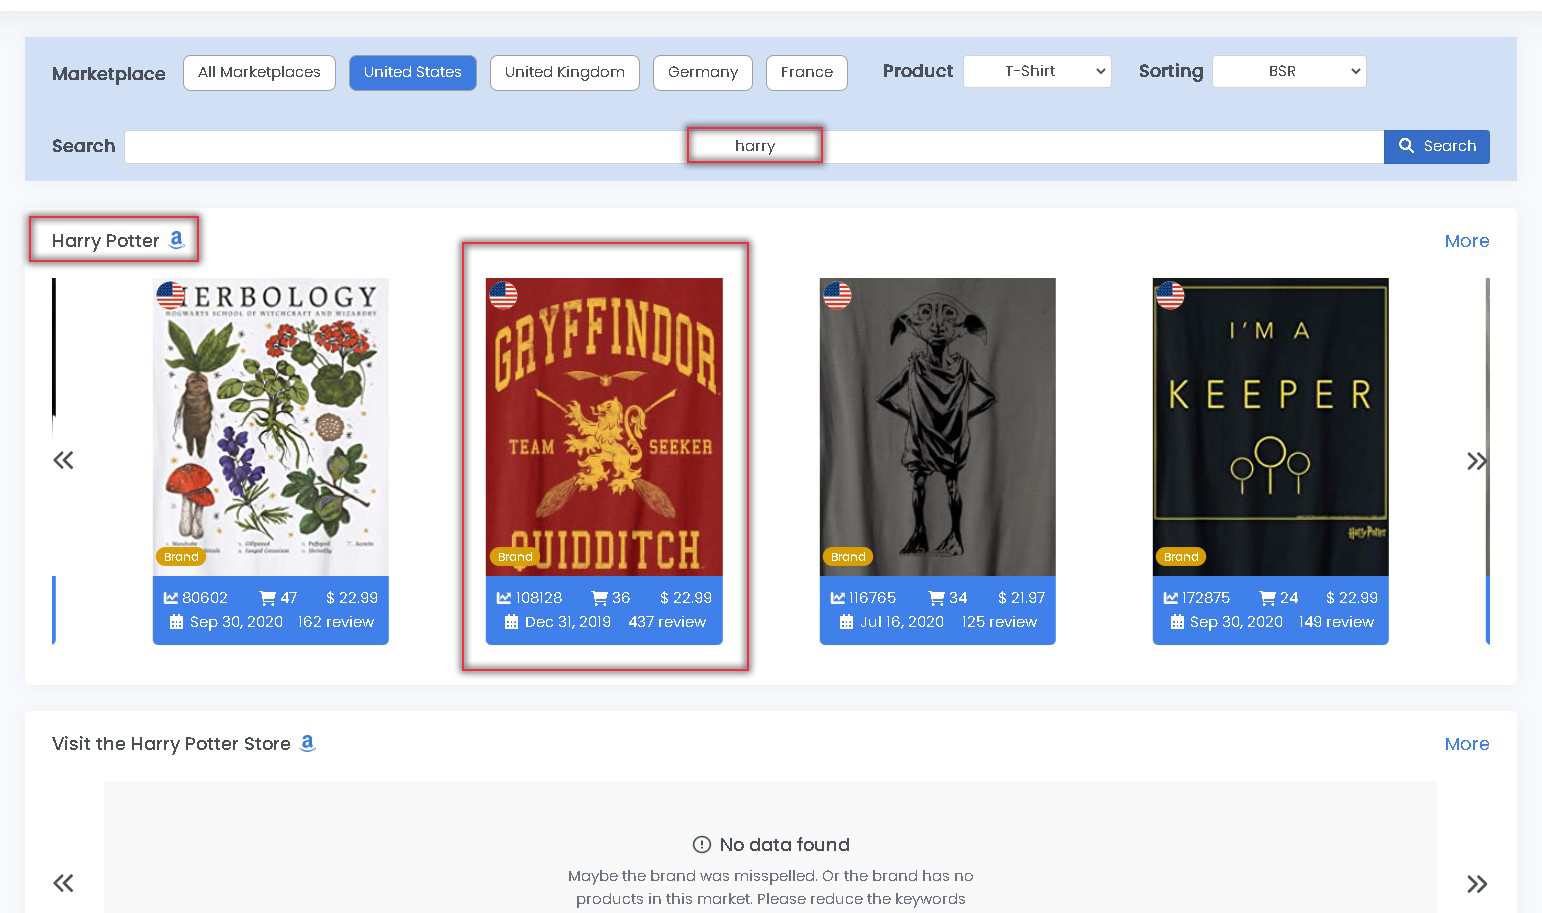Image resolution: width=1542 pixels, height=913 pixels.
Task: Open the Sorting BSR dropdown
Action: (x=1289, y=71)
